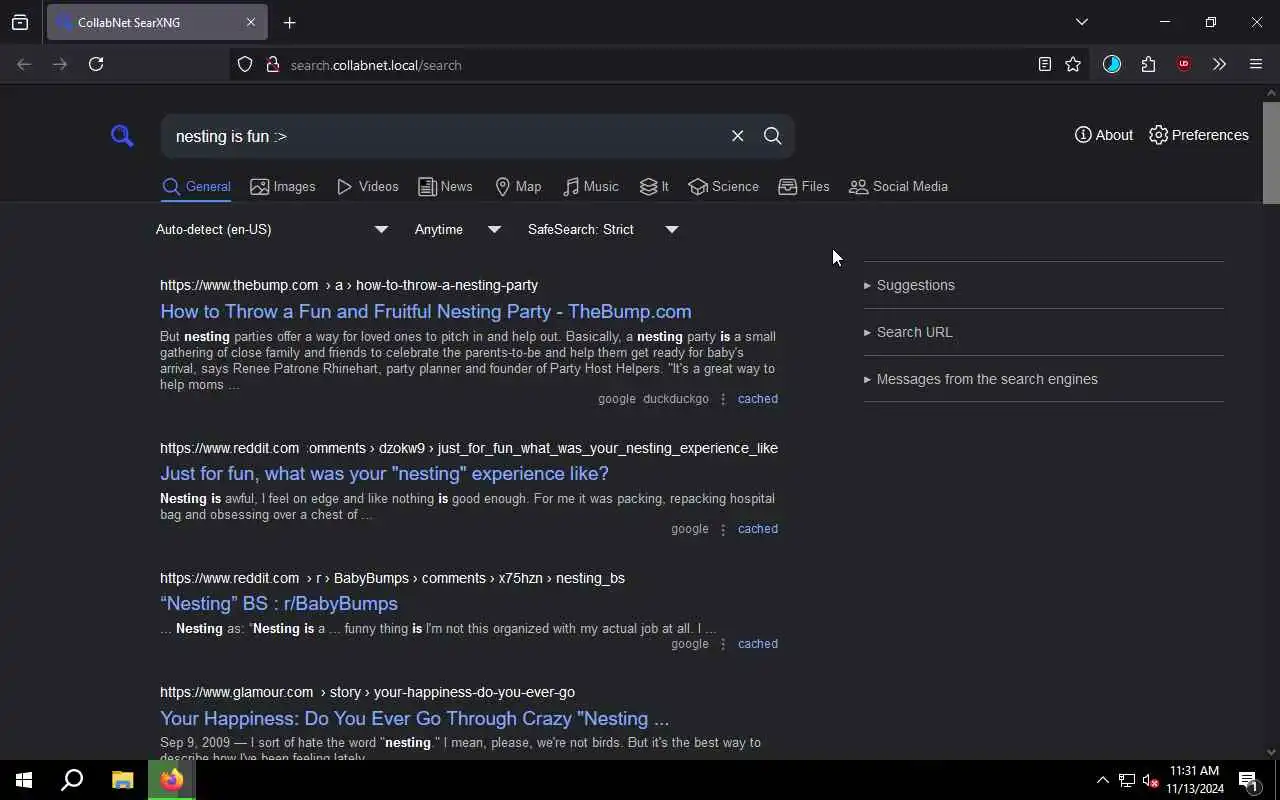Focus the search query input field
The height and width of the screenshot is (800, 1280).
click(x=445, y=136)
